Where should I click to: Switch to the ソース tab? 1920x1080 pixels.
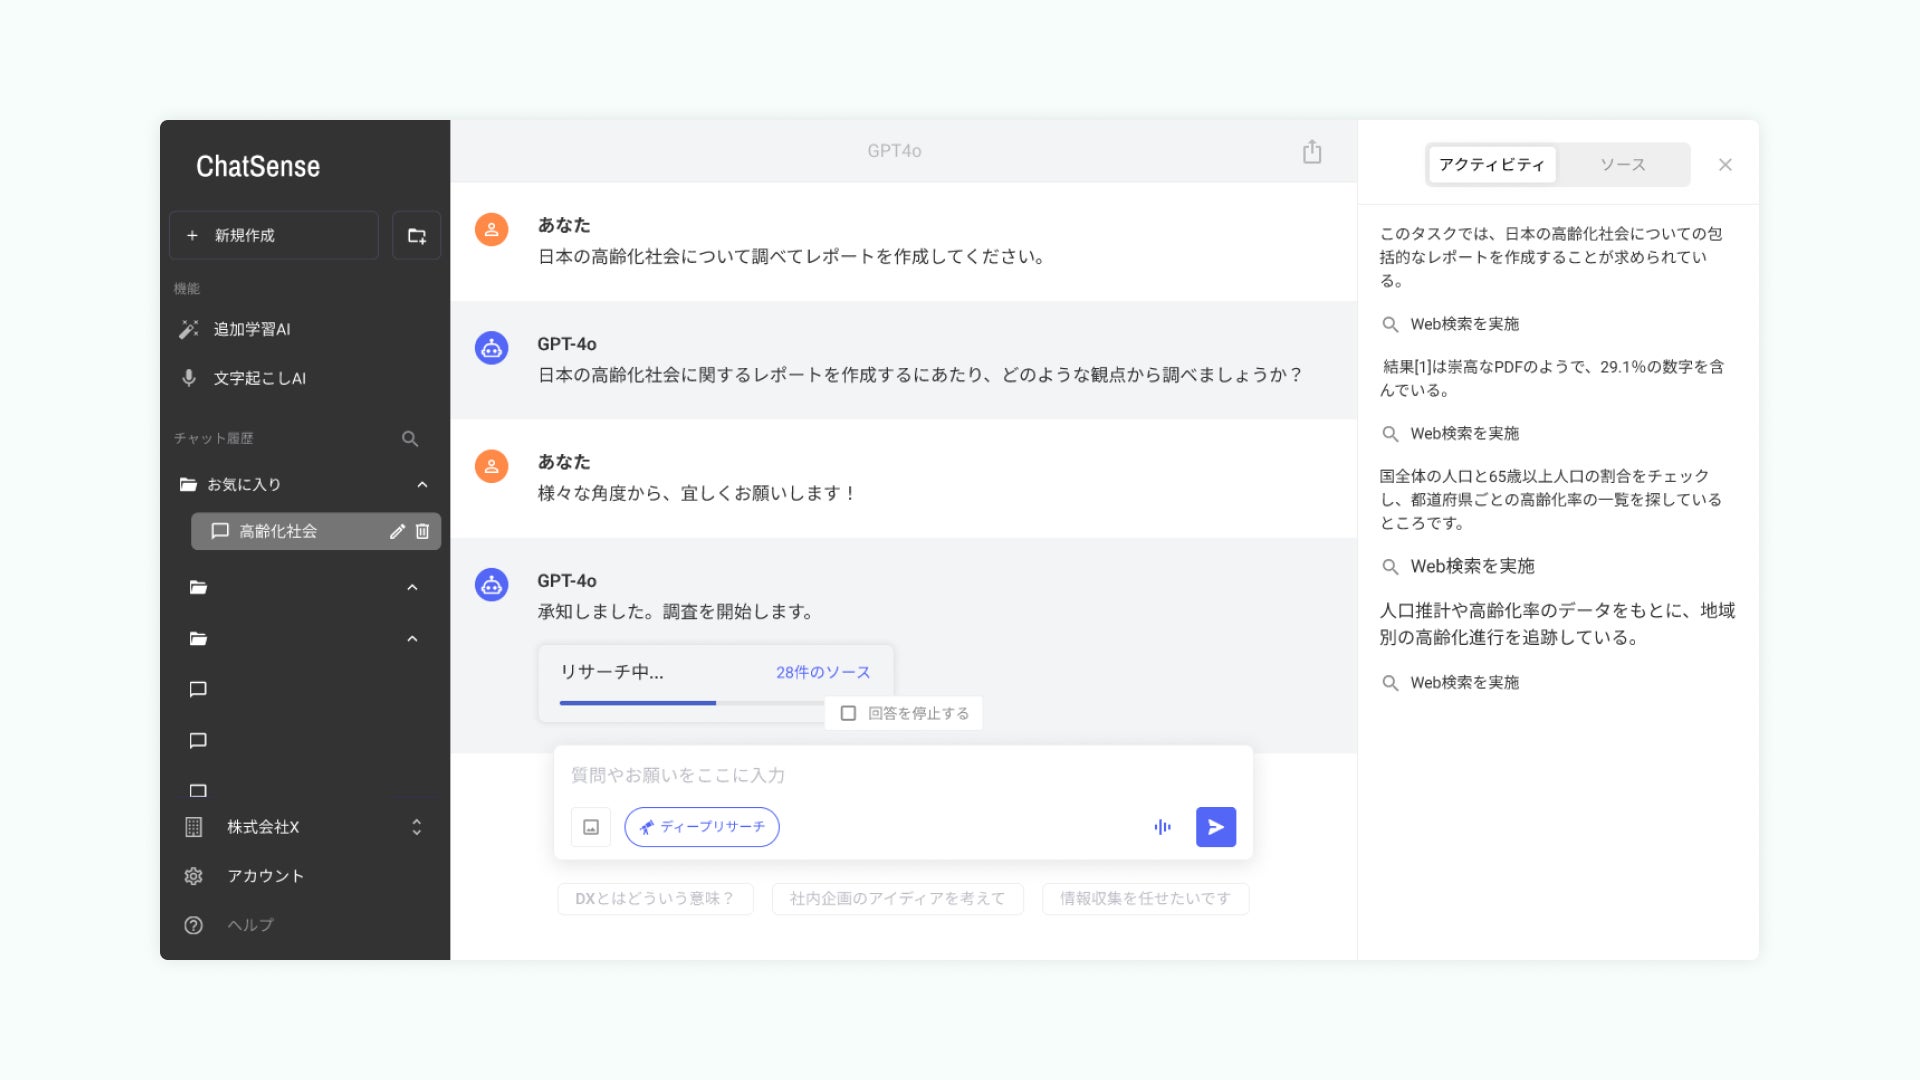tap(1622, 165)
